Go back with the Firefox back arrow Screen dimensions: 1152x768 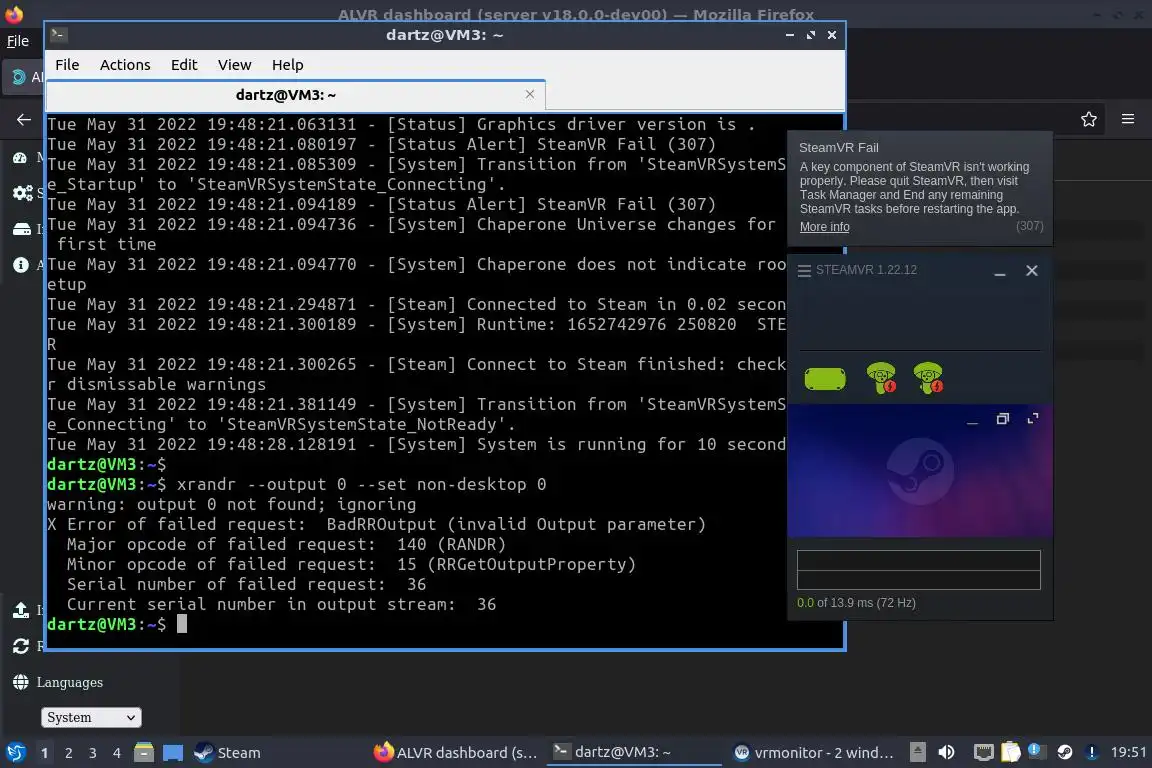point(24,119)
